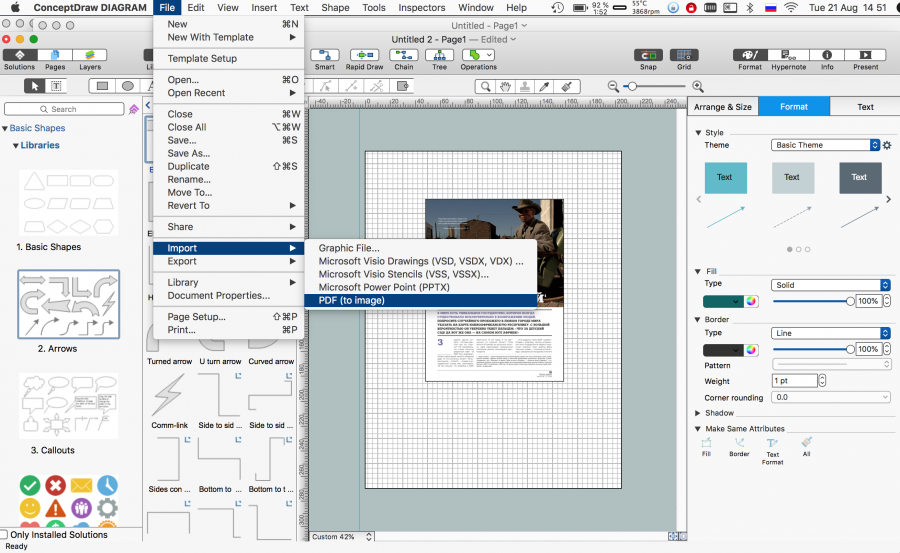
Task: Toggle Snap on the toolbar
Action: pos(648,55)
